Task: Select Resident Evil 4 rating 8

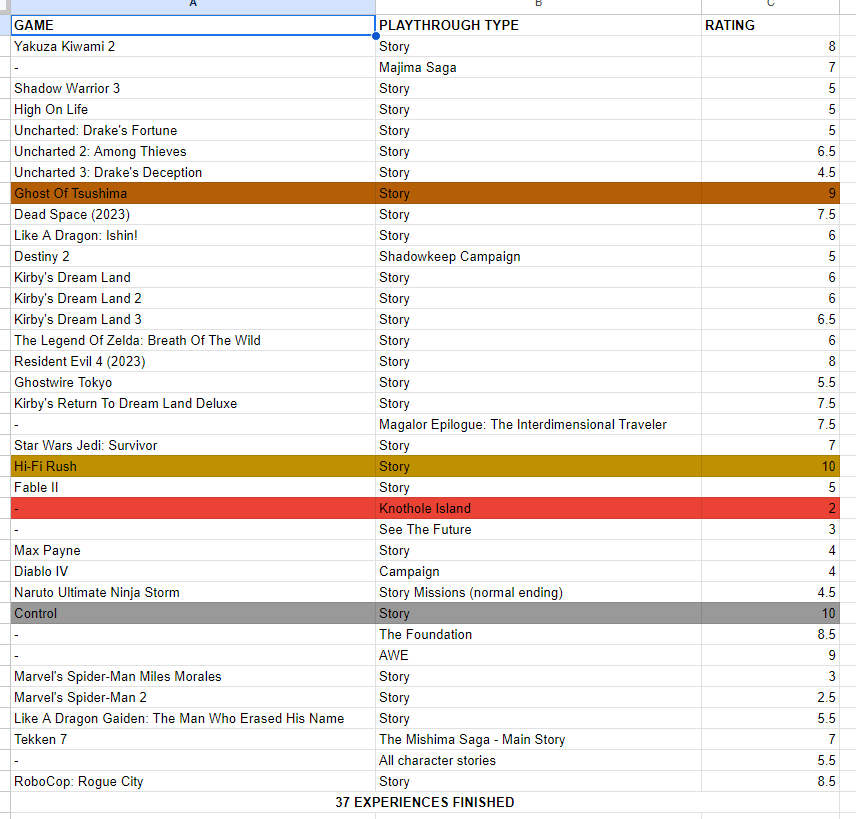Action: tap(770, 361)
